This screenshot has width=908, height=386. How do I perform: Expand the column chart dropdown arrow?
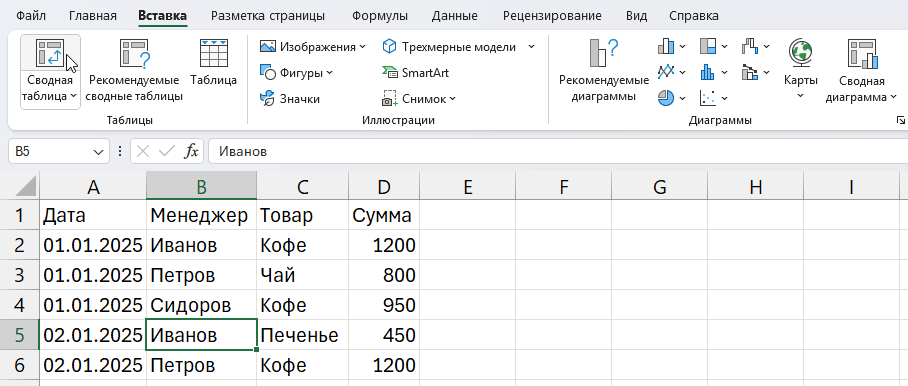[682, 47]
